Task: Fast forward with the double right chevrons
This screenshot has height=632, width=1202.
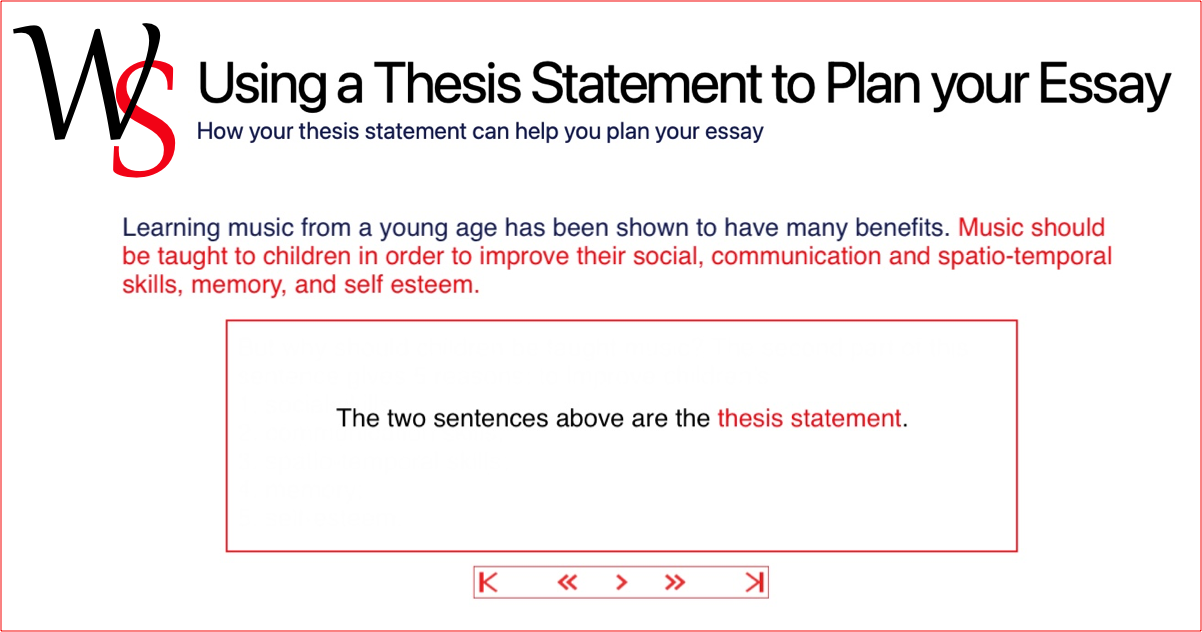Action: 675,582
